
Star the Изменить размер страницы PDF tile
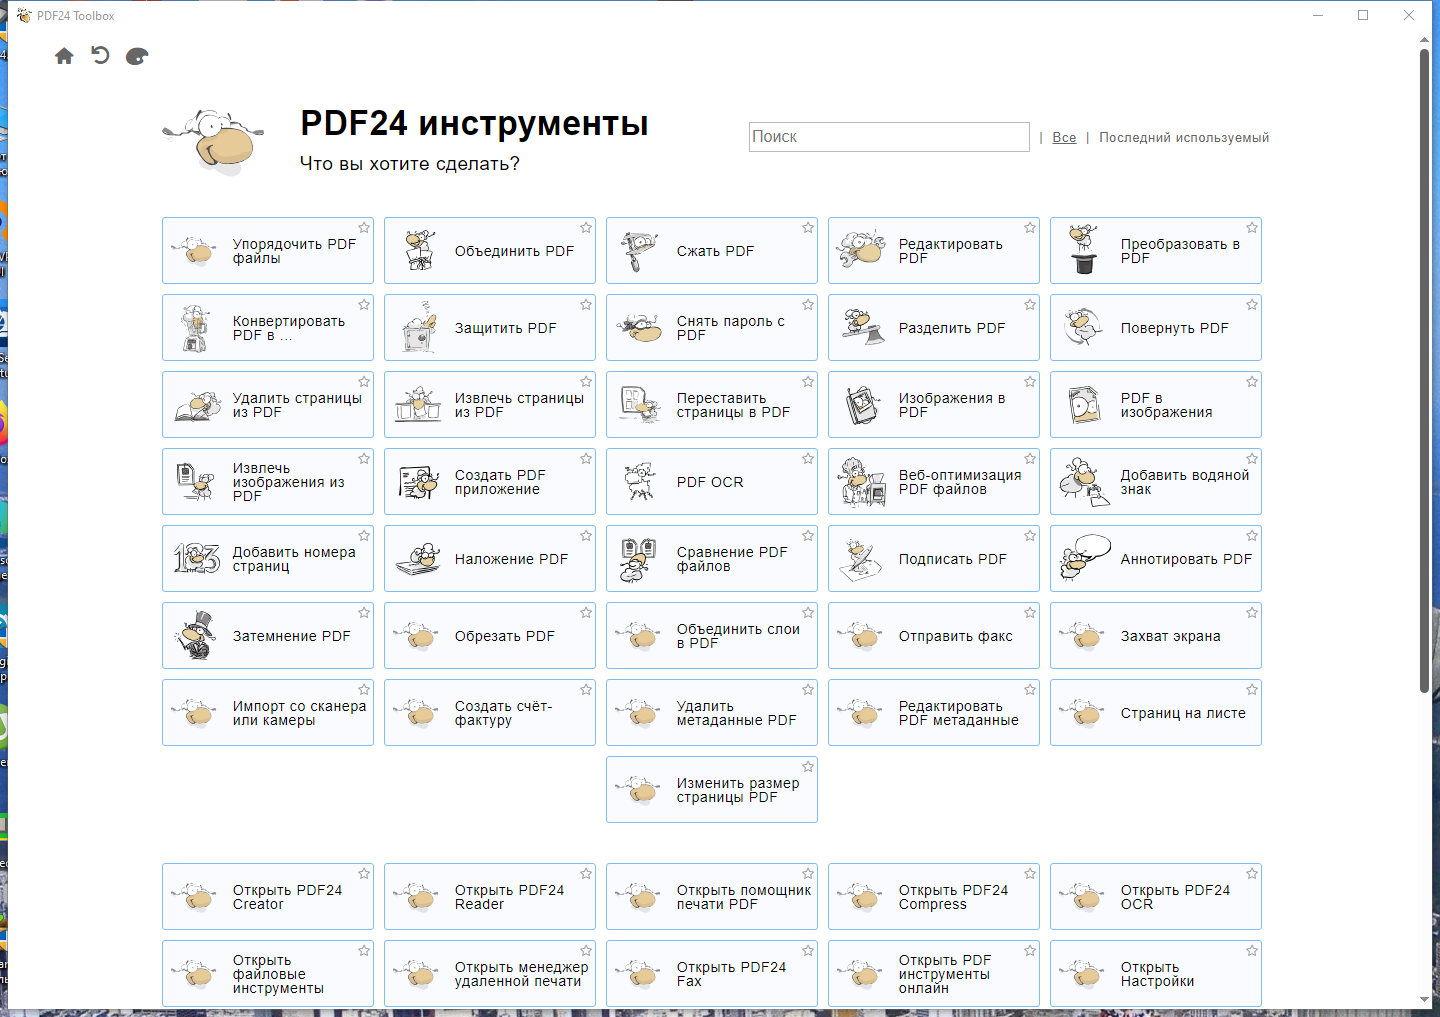(x=808, y=767)
